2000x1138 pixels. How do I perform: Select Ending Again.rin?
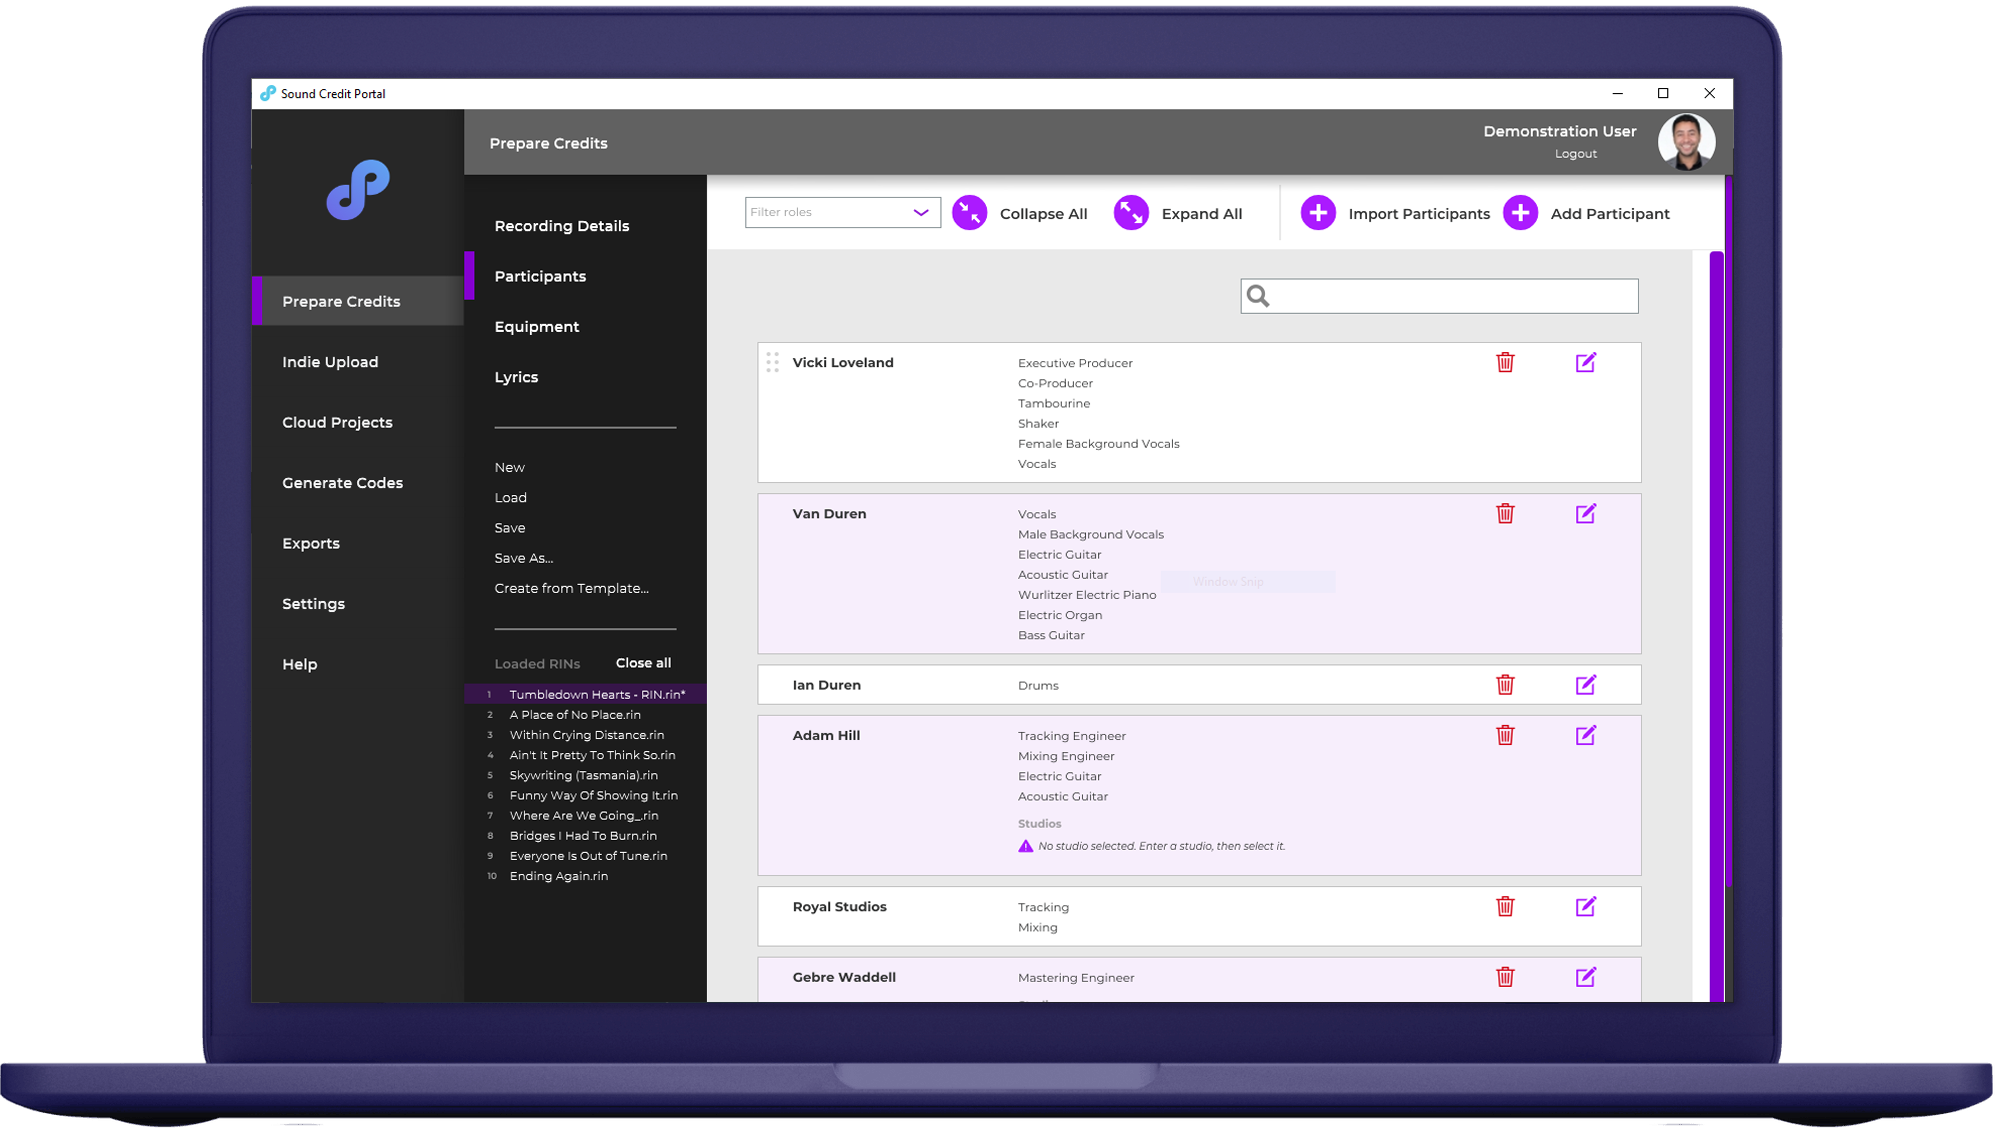pos(560,878)
